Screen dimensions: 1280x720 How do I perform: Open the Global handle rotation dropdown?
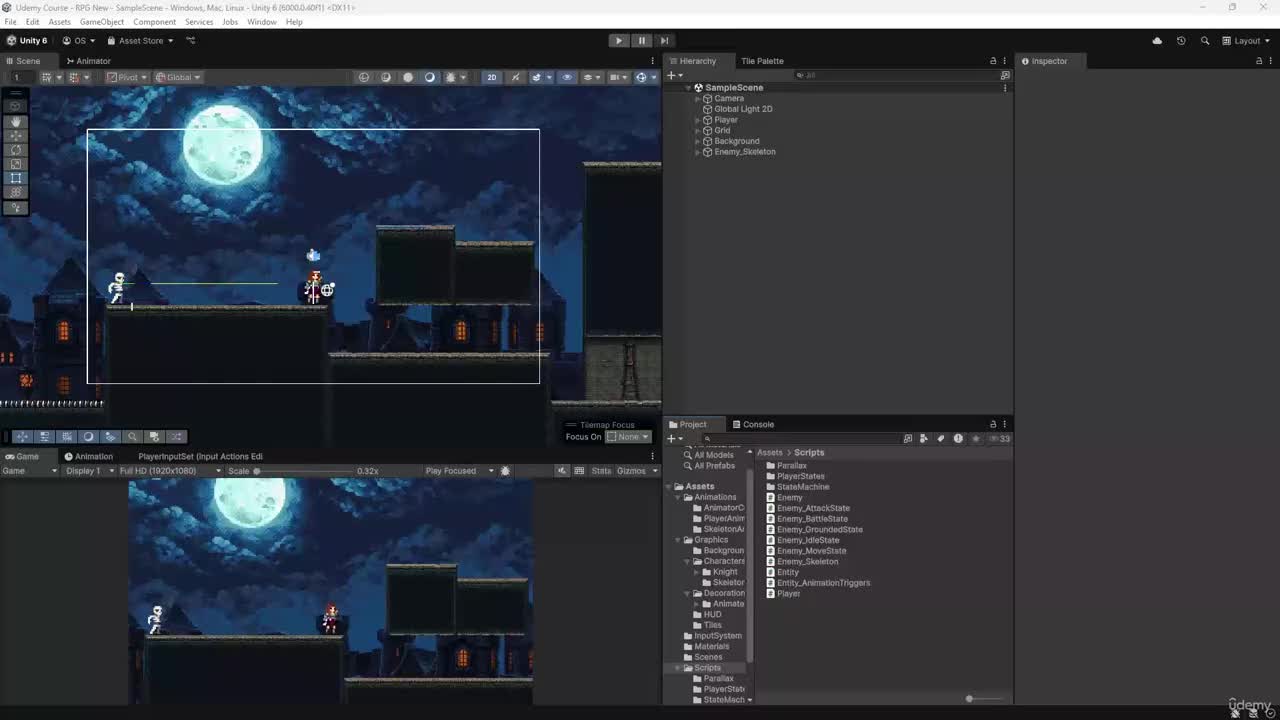[x=177, y=77]
